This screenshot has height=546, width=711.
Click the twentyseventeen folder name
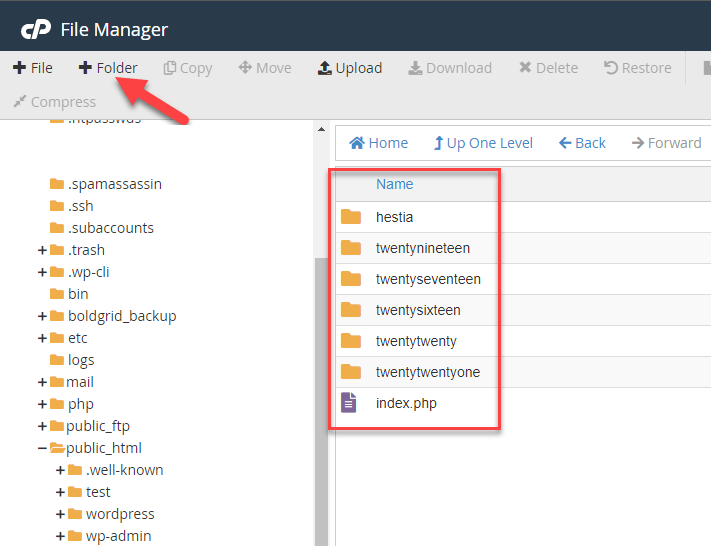tap(429, 279)
